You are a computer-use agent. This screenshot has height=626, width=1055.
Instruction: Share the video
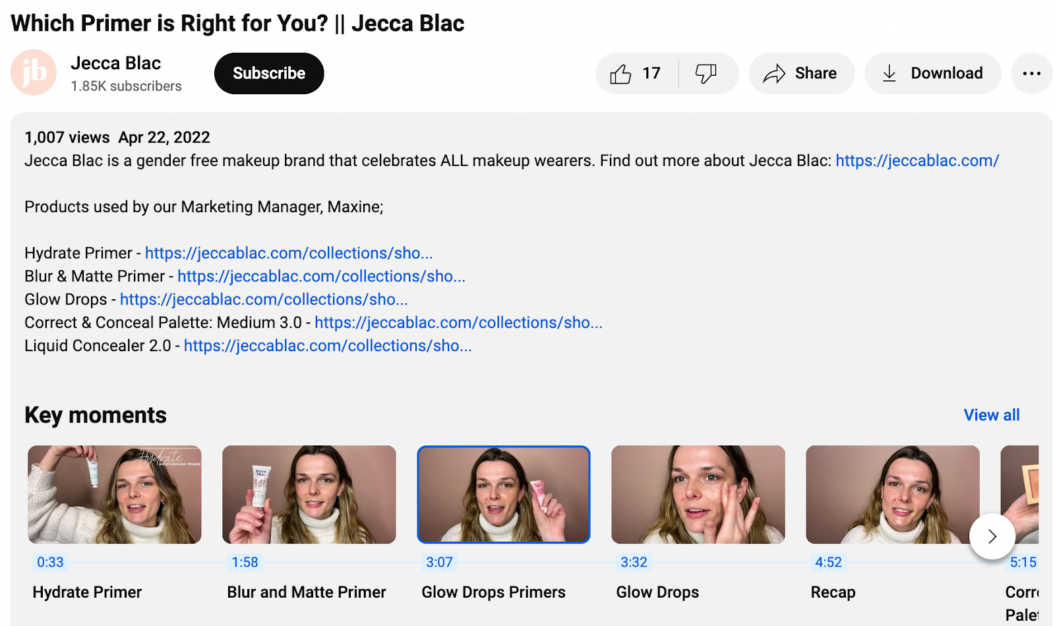point(801,73)
